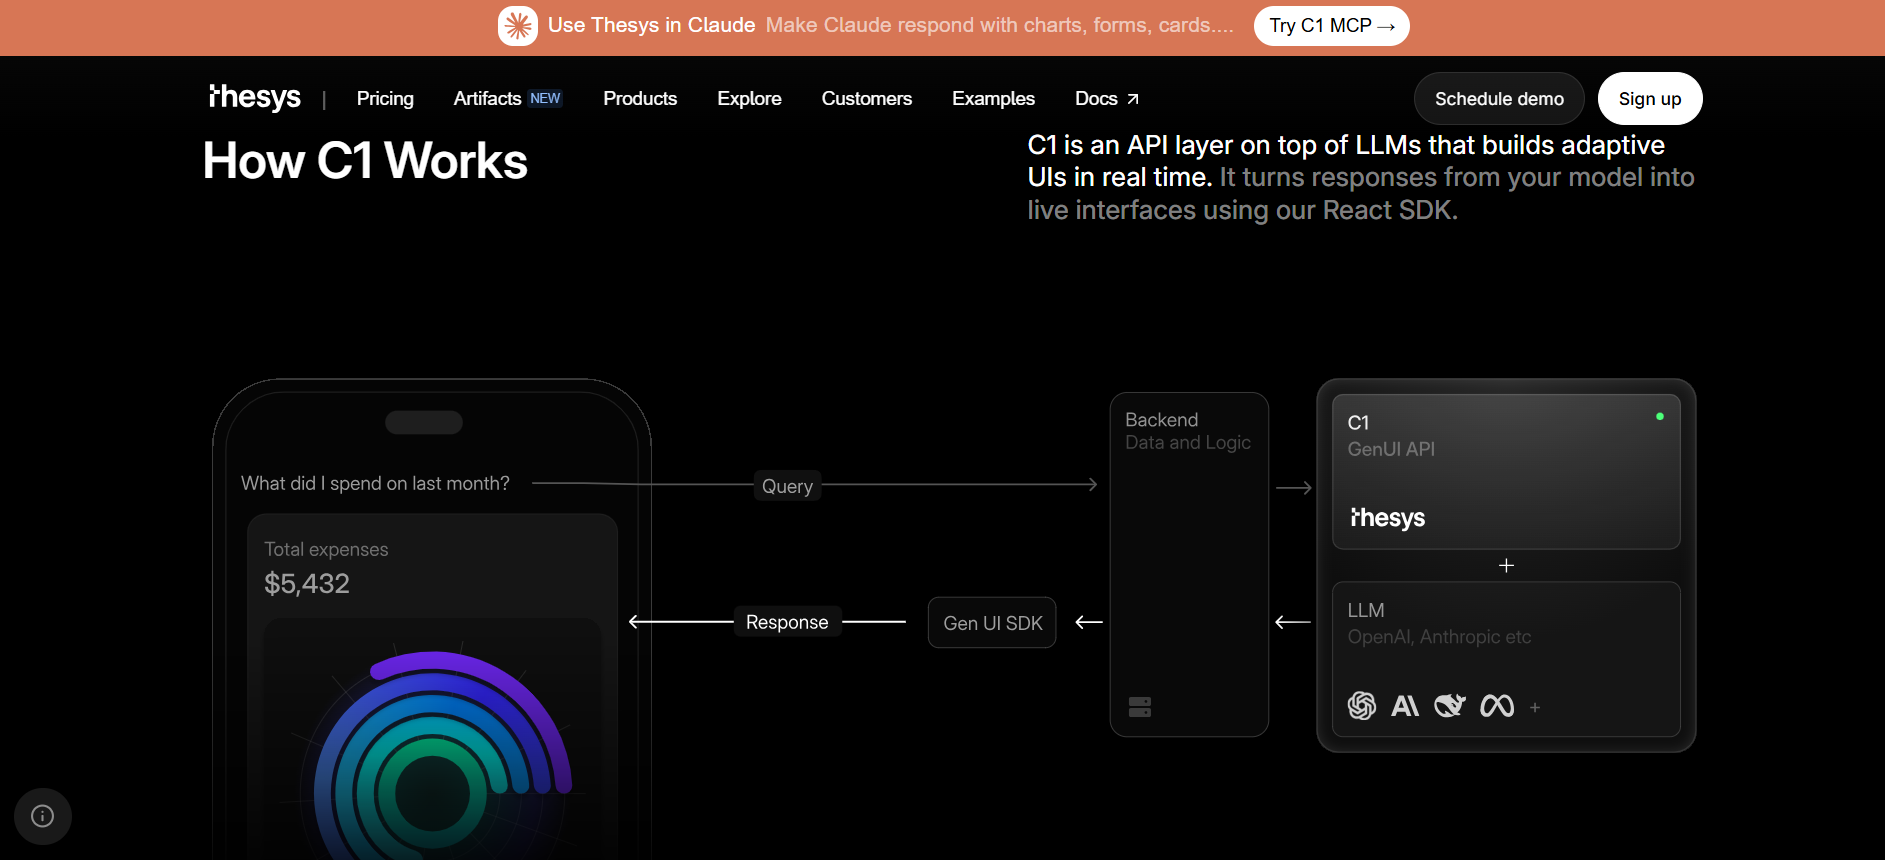
Task: Click the green status dot on C1 card
Action: [1660, 416]
